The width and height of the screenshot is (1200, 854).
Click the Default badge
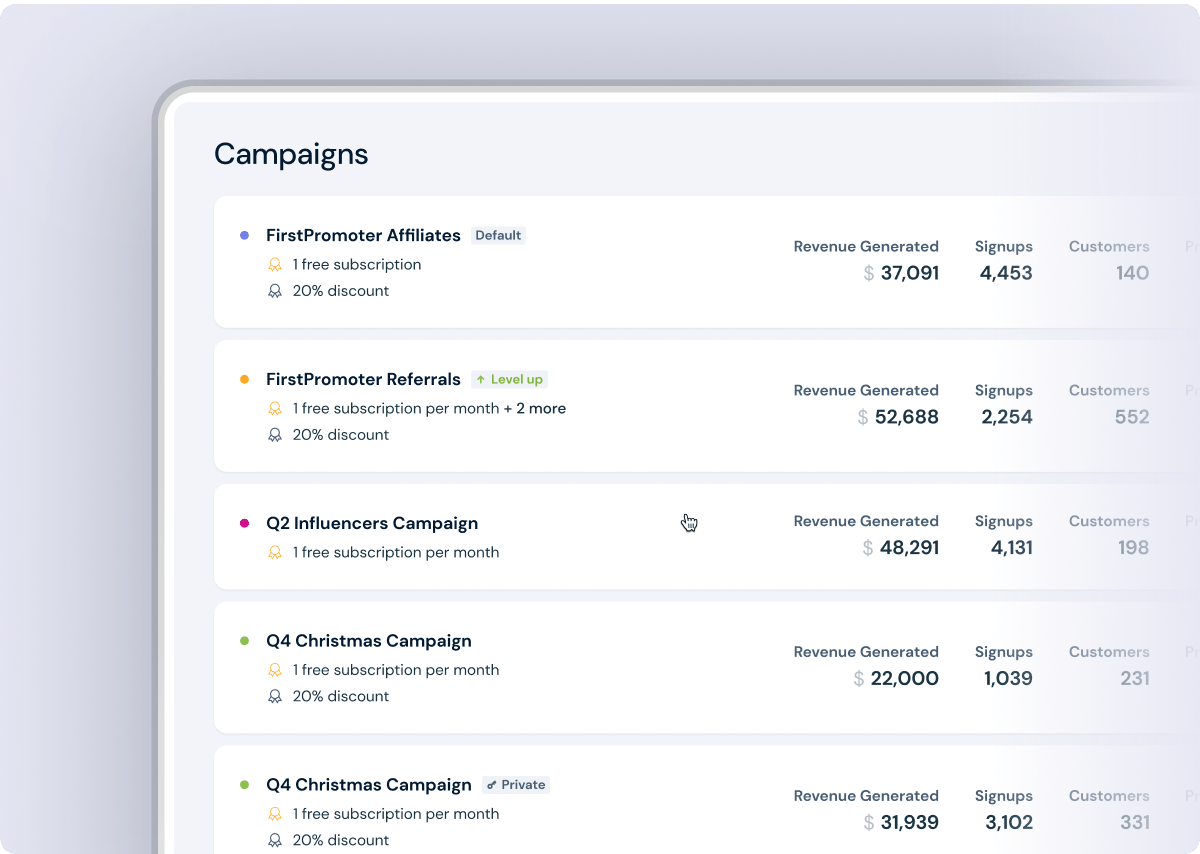tap(498, 236)
